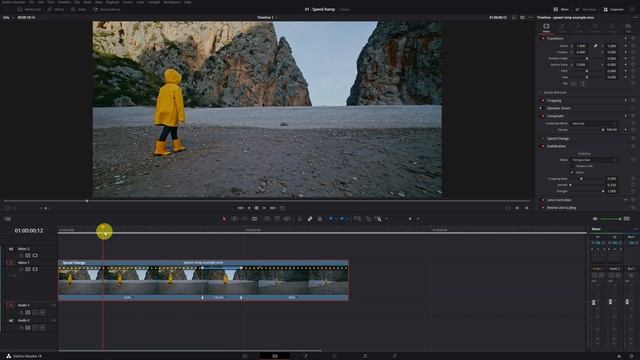Jump to last frame button
This screenshot has width=640, height=360.
coord(273,208)
